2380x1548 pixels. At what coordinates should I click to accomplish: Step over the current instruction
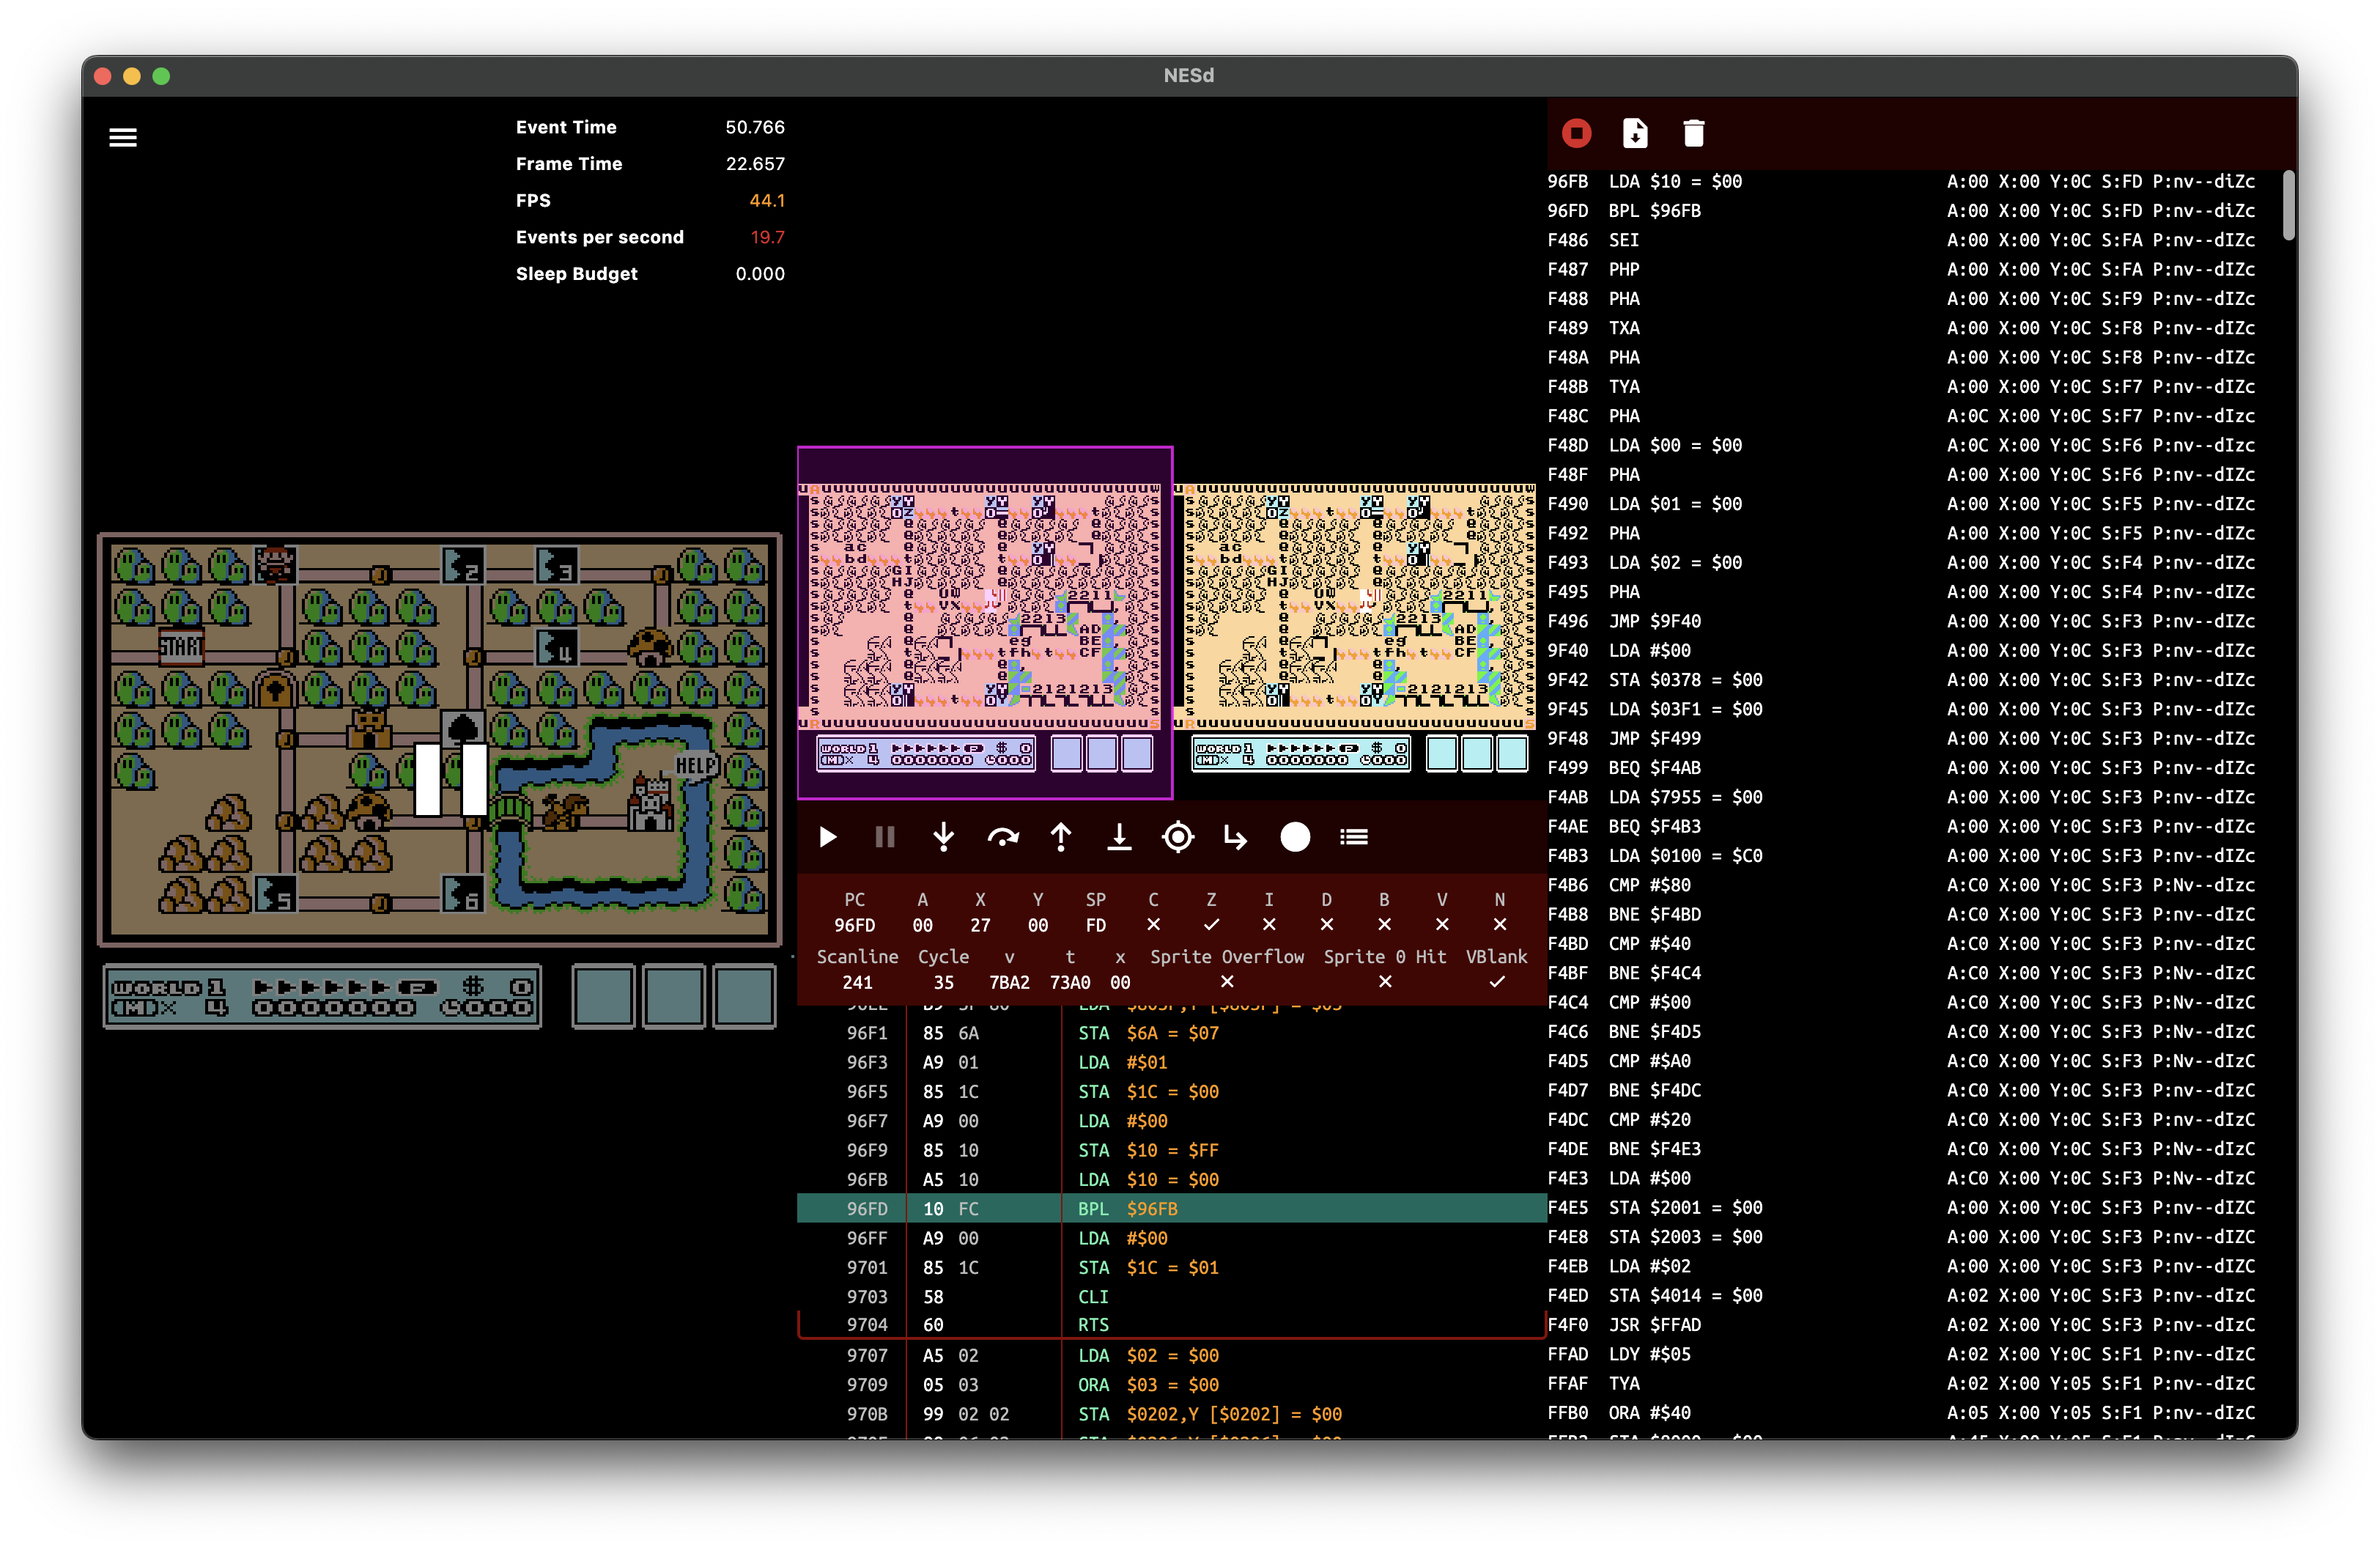(x=1003, y=837)
